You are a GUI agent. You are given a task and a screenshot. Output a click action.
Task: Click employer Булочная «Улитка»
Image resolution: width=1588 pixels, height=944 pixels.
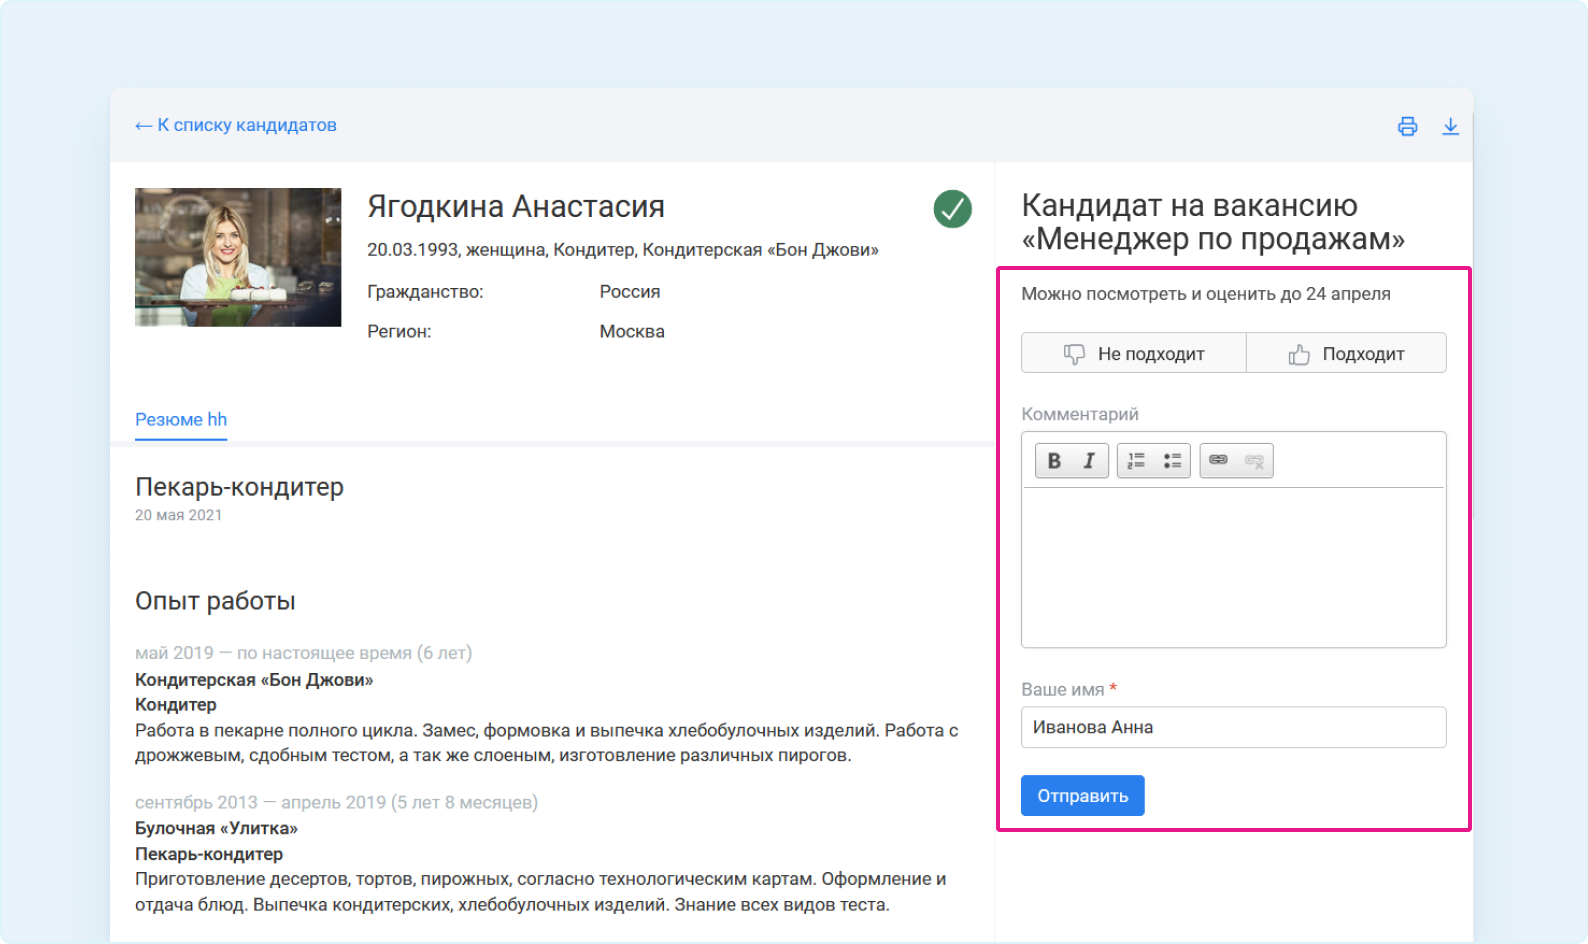[216, 828]
